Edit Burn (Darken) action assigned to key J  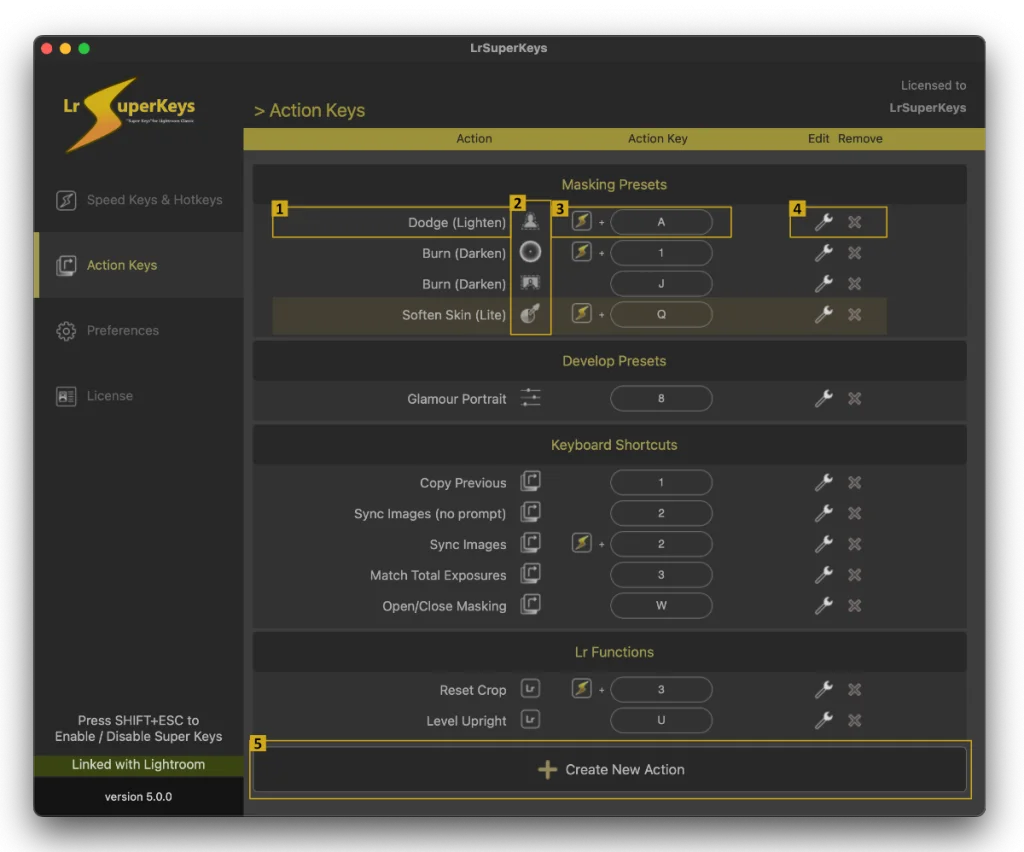tap(824, 283)
